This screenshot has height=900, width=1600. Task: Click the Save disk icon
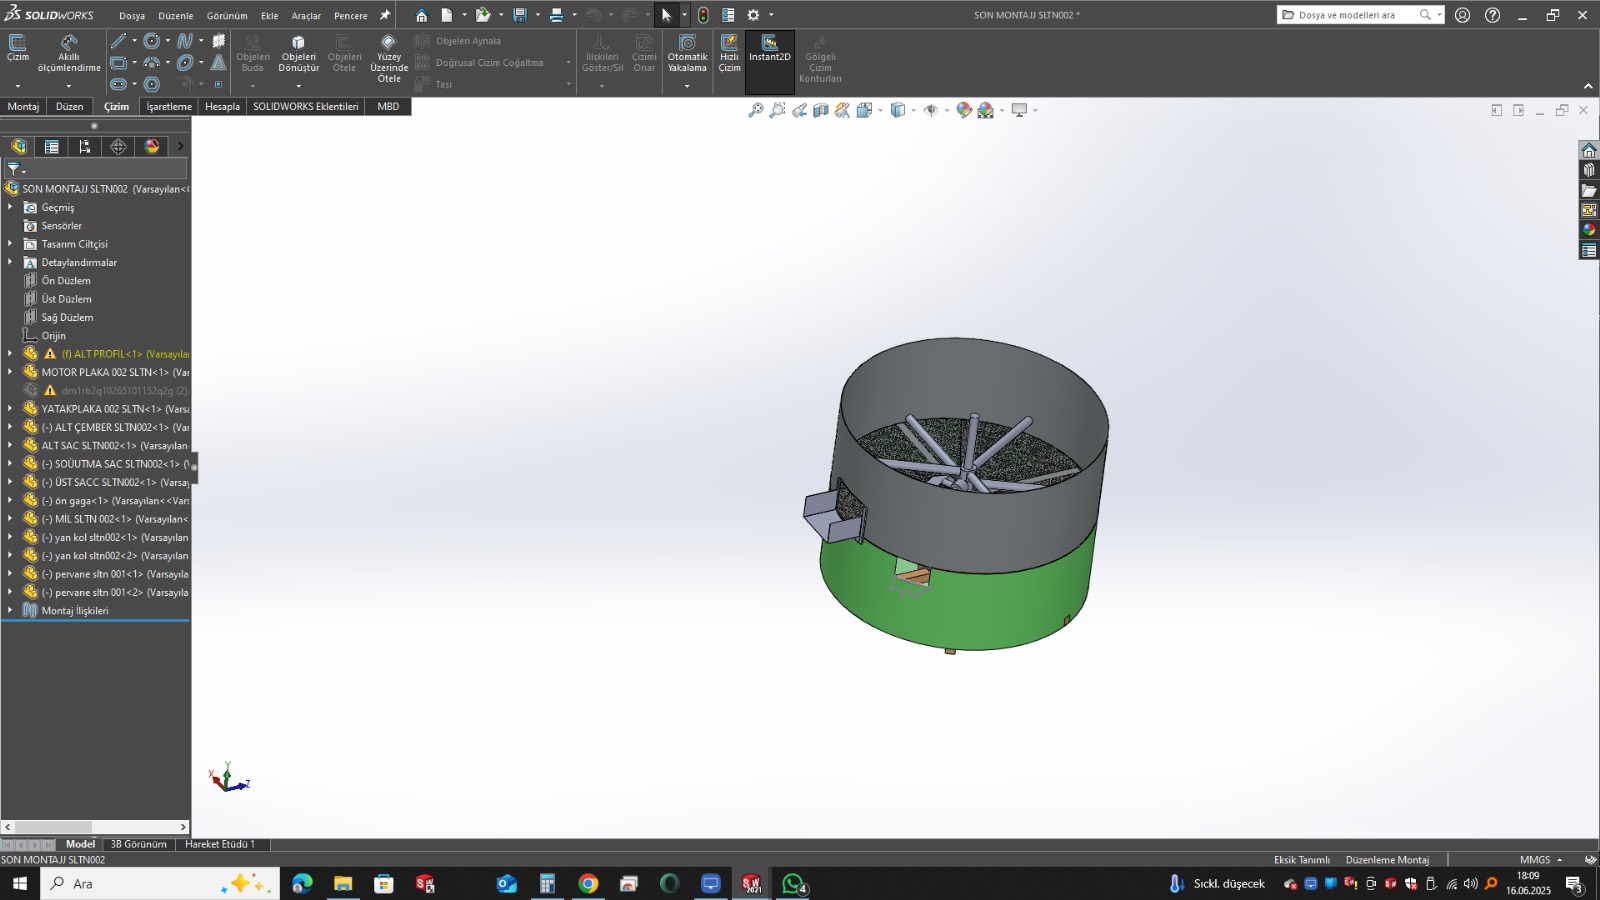[520, 15]
